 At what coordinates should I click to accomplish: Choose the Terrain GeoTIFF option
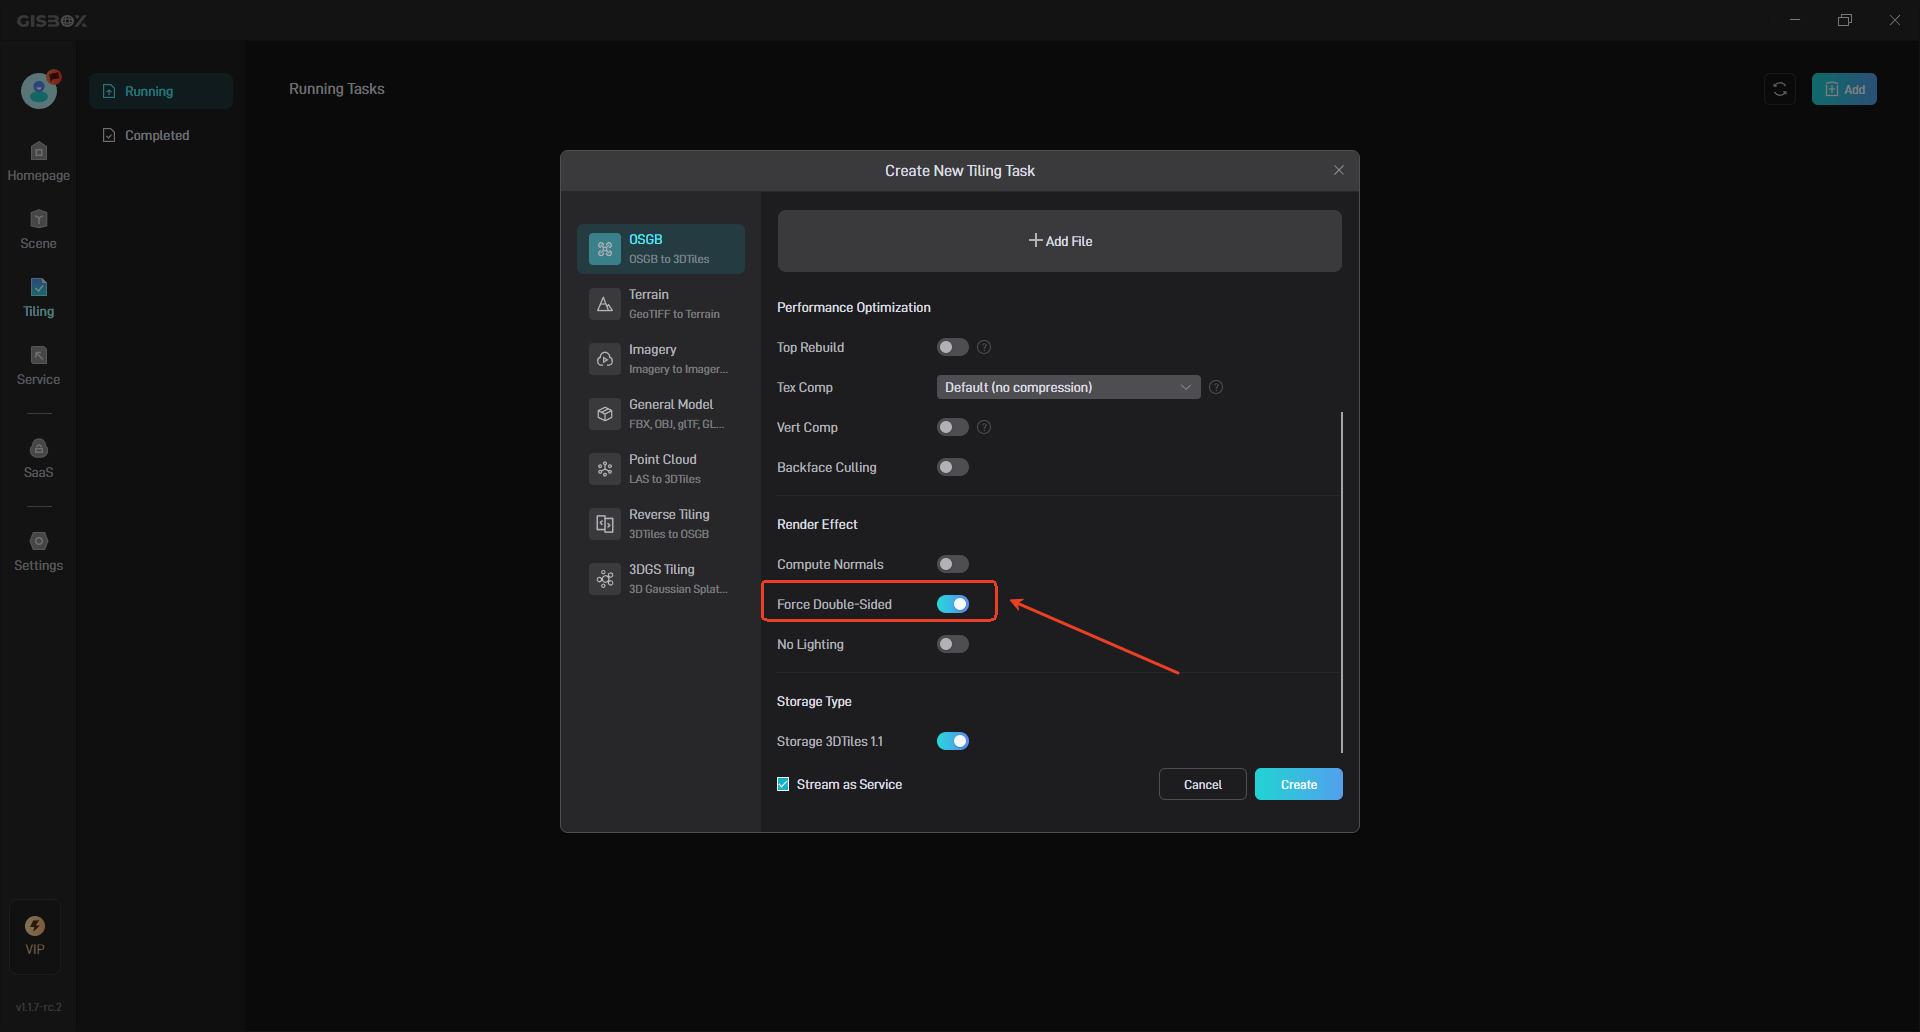[x=661, y=303]
